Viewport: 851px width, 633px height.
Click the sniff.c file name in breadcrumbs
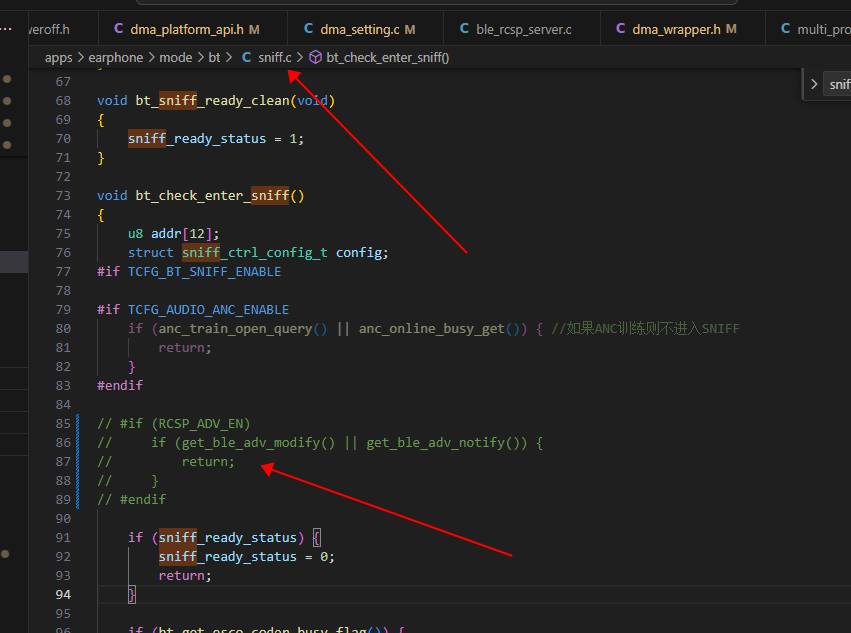pos(275,58)
